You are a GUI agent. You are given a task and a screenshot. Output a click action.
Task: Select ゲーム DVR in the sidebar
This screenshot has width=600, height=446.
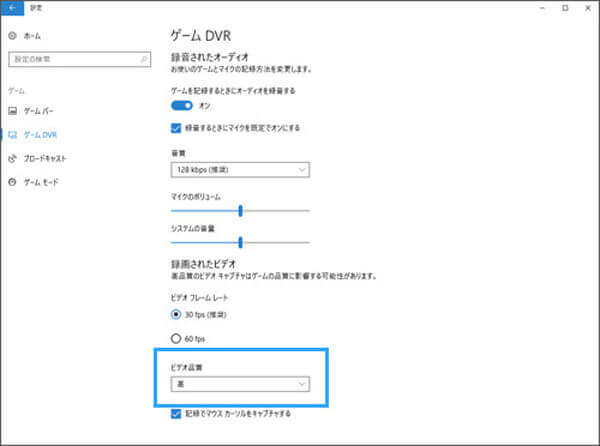(x=40, y=135)
